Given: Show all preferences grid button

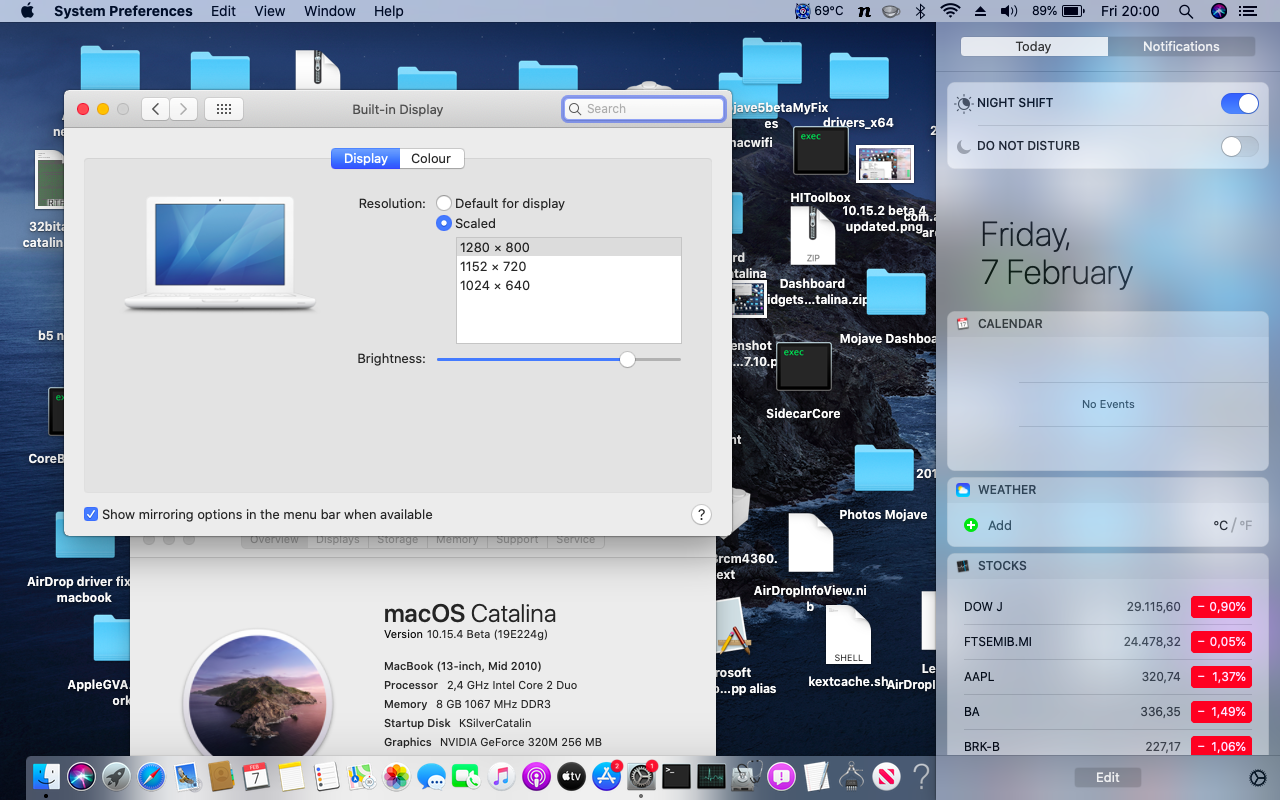Looking at the screenshot, I should click(224, 109).
